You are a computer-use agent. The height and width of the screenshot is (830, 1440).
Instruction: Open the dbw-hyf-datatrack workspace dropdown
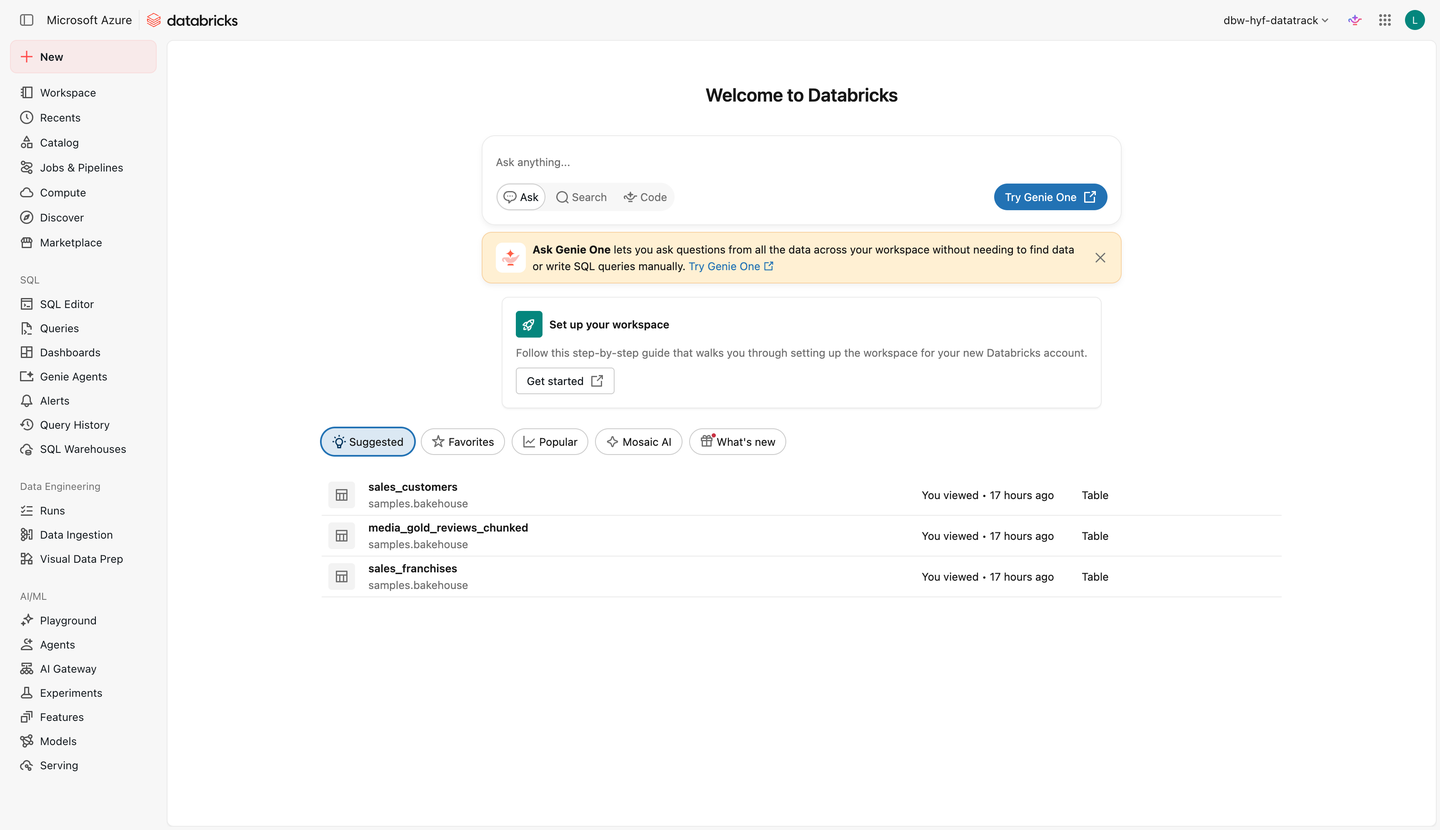(1276, 20)
